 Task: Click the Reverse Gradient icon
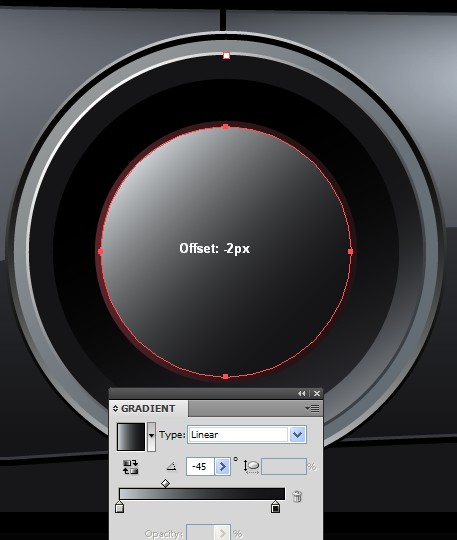[131, 467]
